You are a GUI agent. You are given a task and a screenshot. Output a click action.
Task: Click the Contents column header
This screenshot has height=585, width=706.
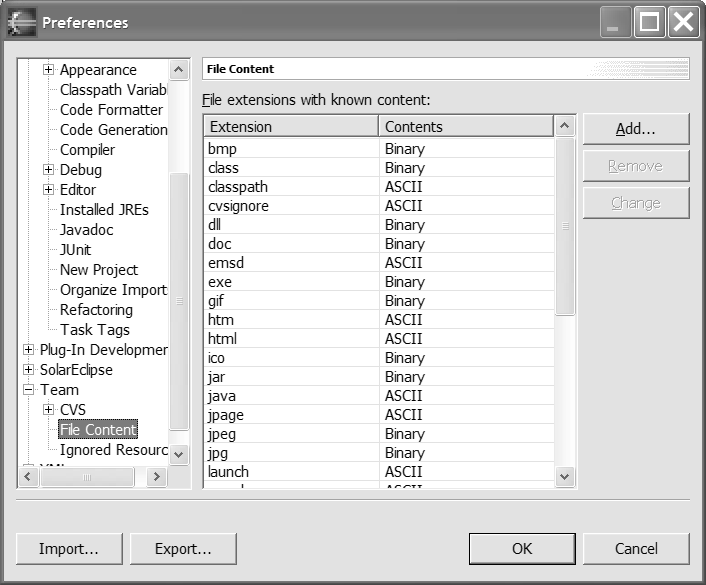pos(465,127)
